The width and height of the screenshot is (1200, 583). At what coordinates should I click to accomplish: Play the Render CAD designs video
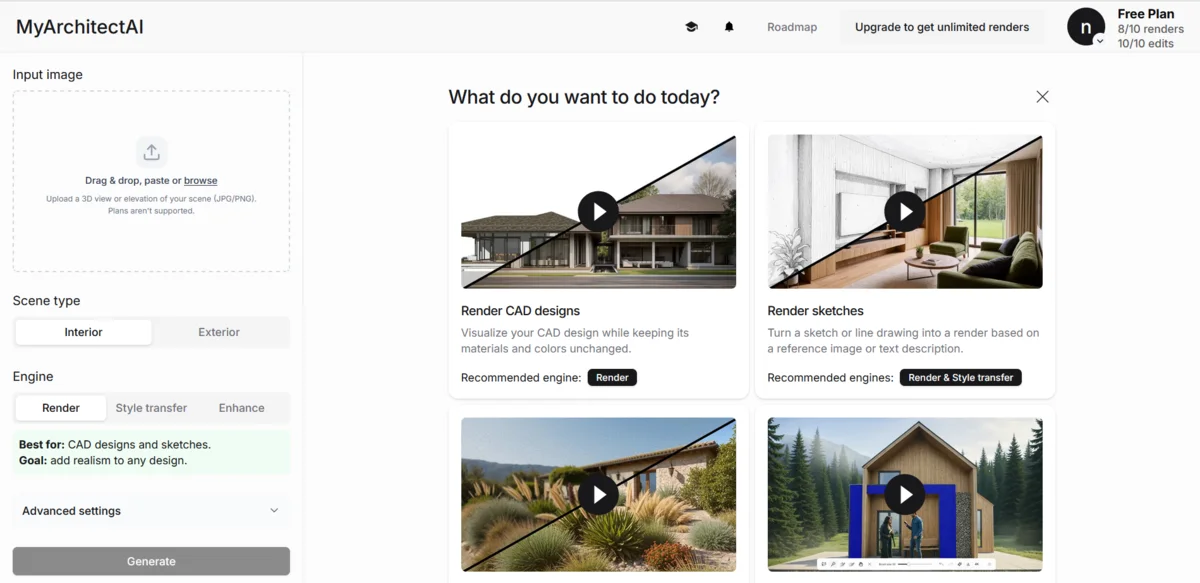(x=598, y=212)
